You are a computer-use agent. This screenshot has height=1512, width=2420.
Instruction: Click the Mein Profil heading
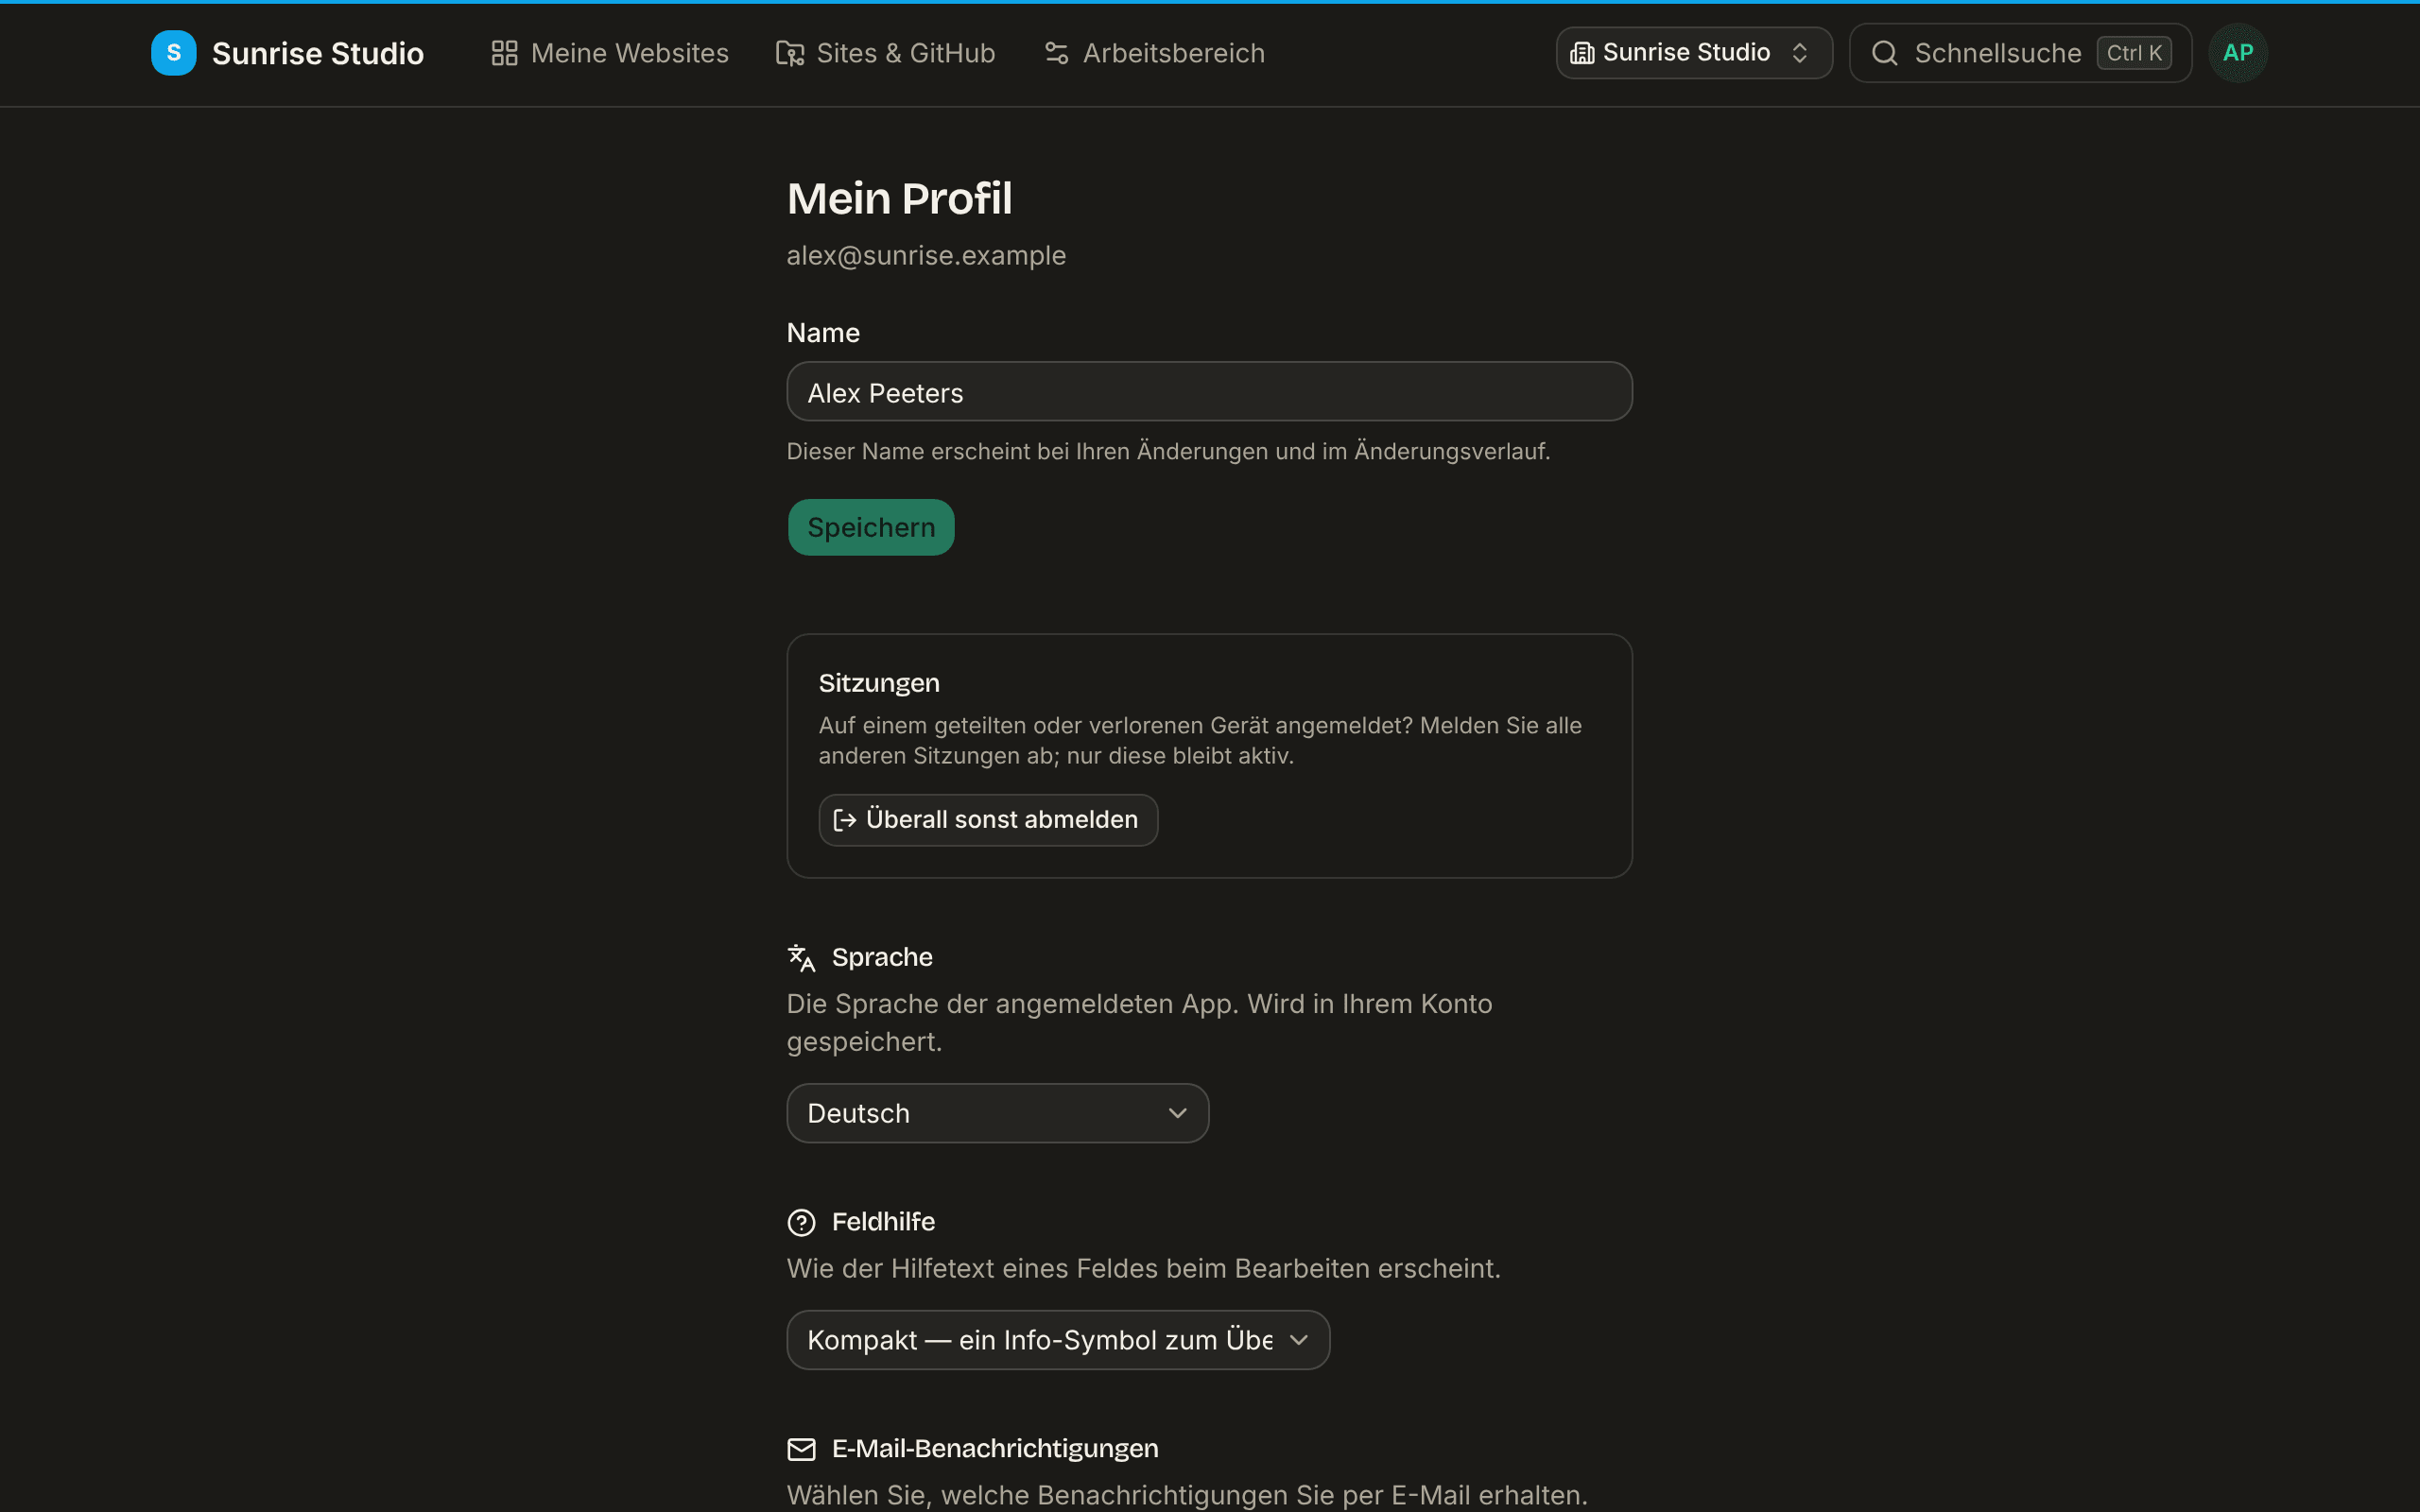tap(899, 198)
